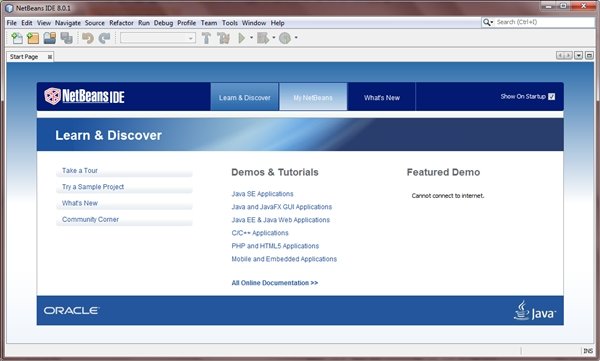This screenshot has width=600, height=361.
Task: Click the Undo arrow icon
Action: [x=88, y=38]
